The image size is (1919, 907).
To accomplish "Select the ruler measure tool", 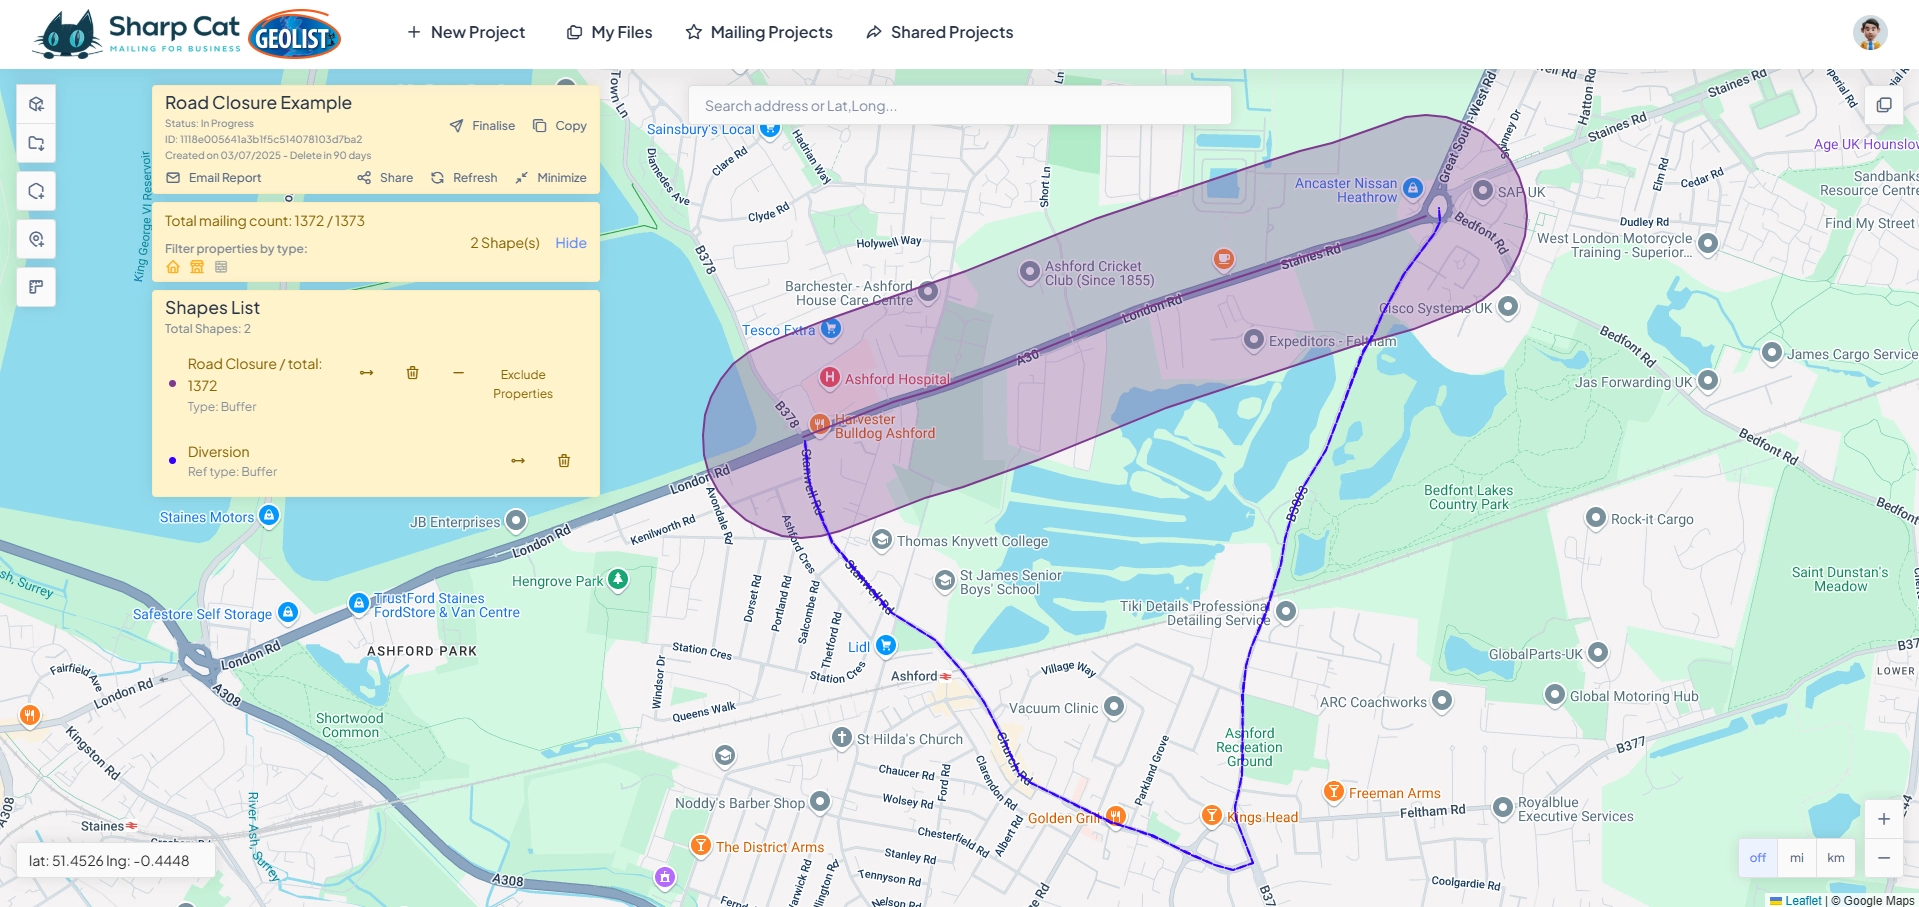I will [36, 287].
